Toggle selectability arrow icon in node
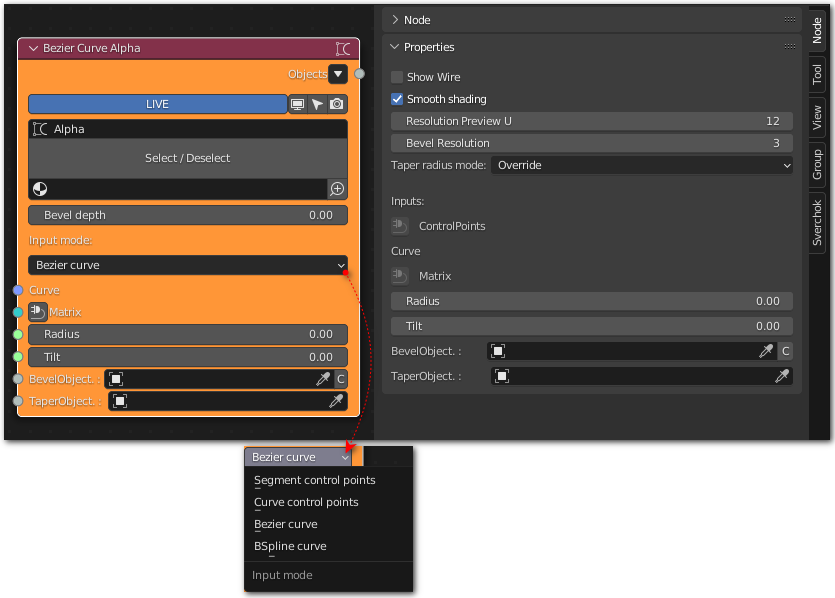Image resolution: width=835 pixels, height=598 pixels. click(317, 104)
